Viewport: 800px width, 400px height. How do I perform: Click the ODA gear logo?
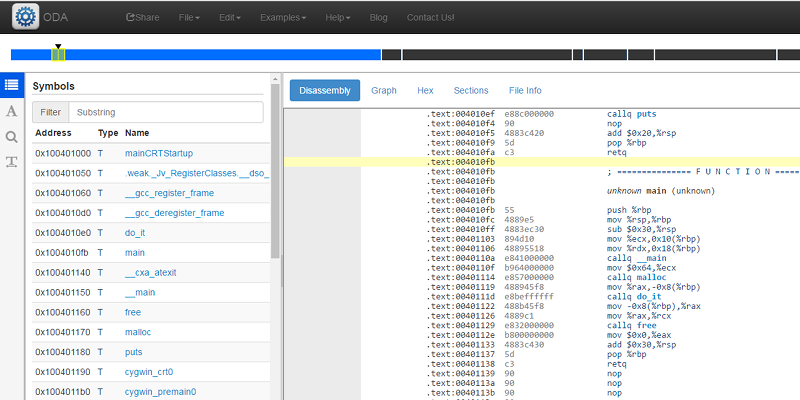(26, 17)
